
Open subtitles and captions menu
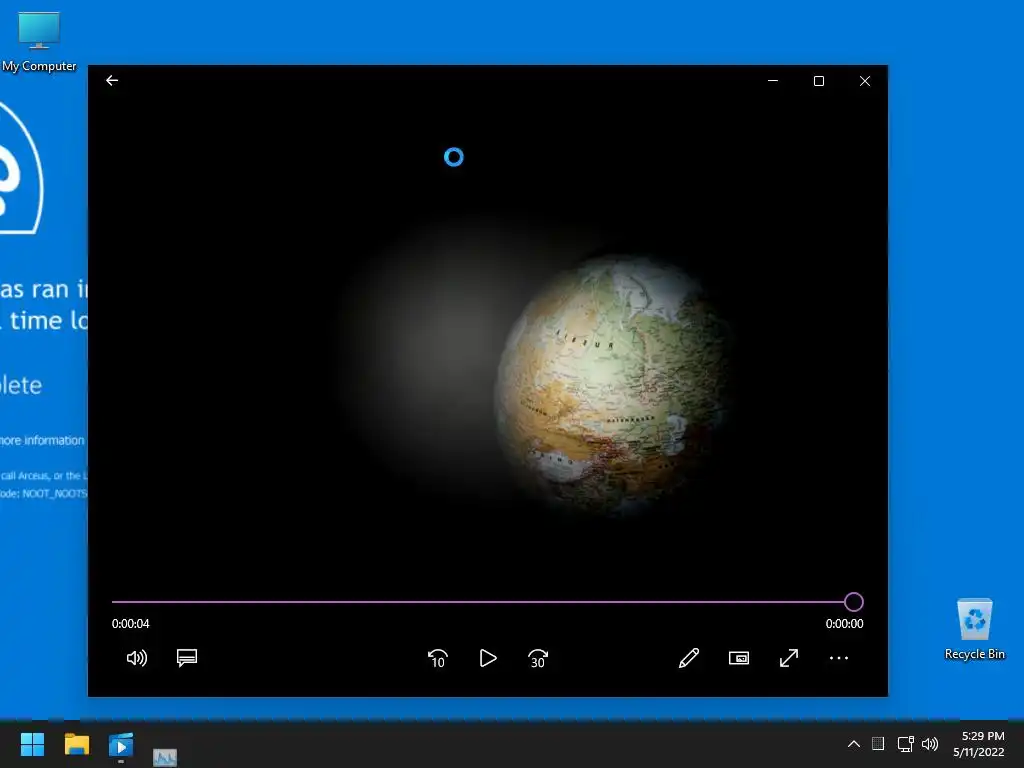coord(187,658)
